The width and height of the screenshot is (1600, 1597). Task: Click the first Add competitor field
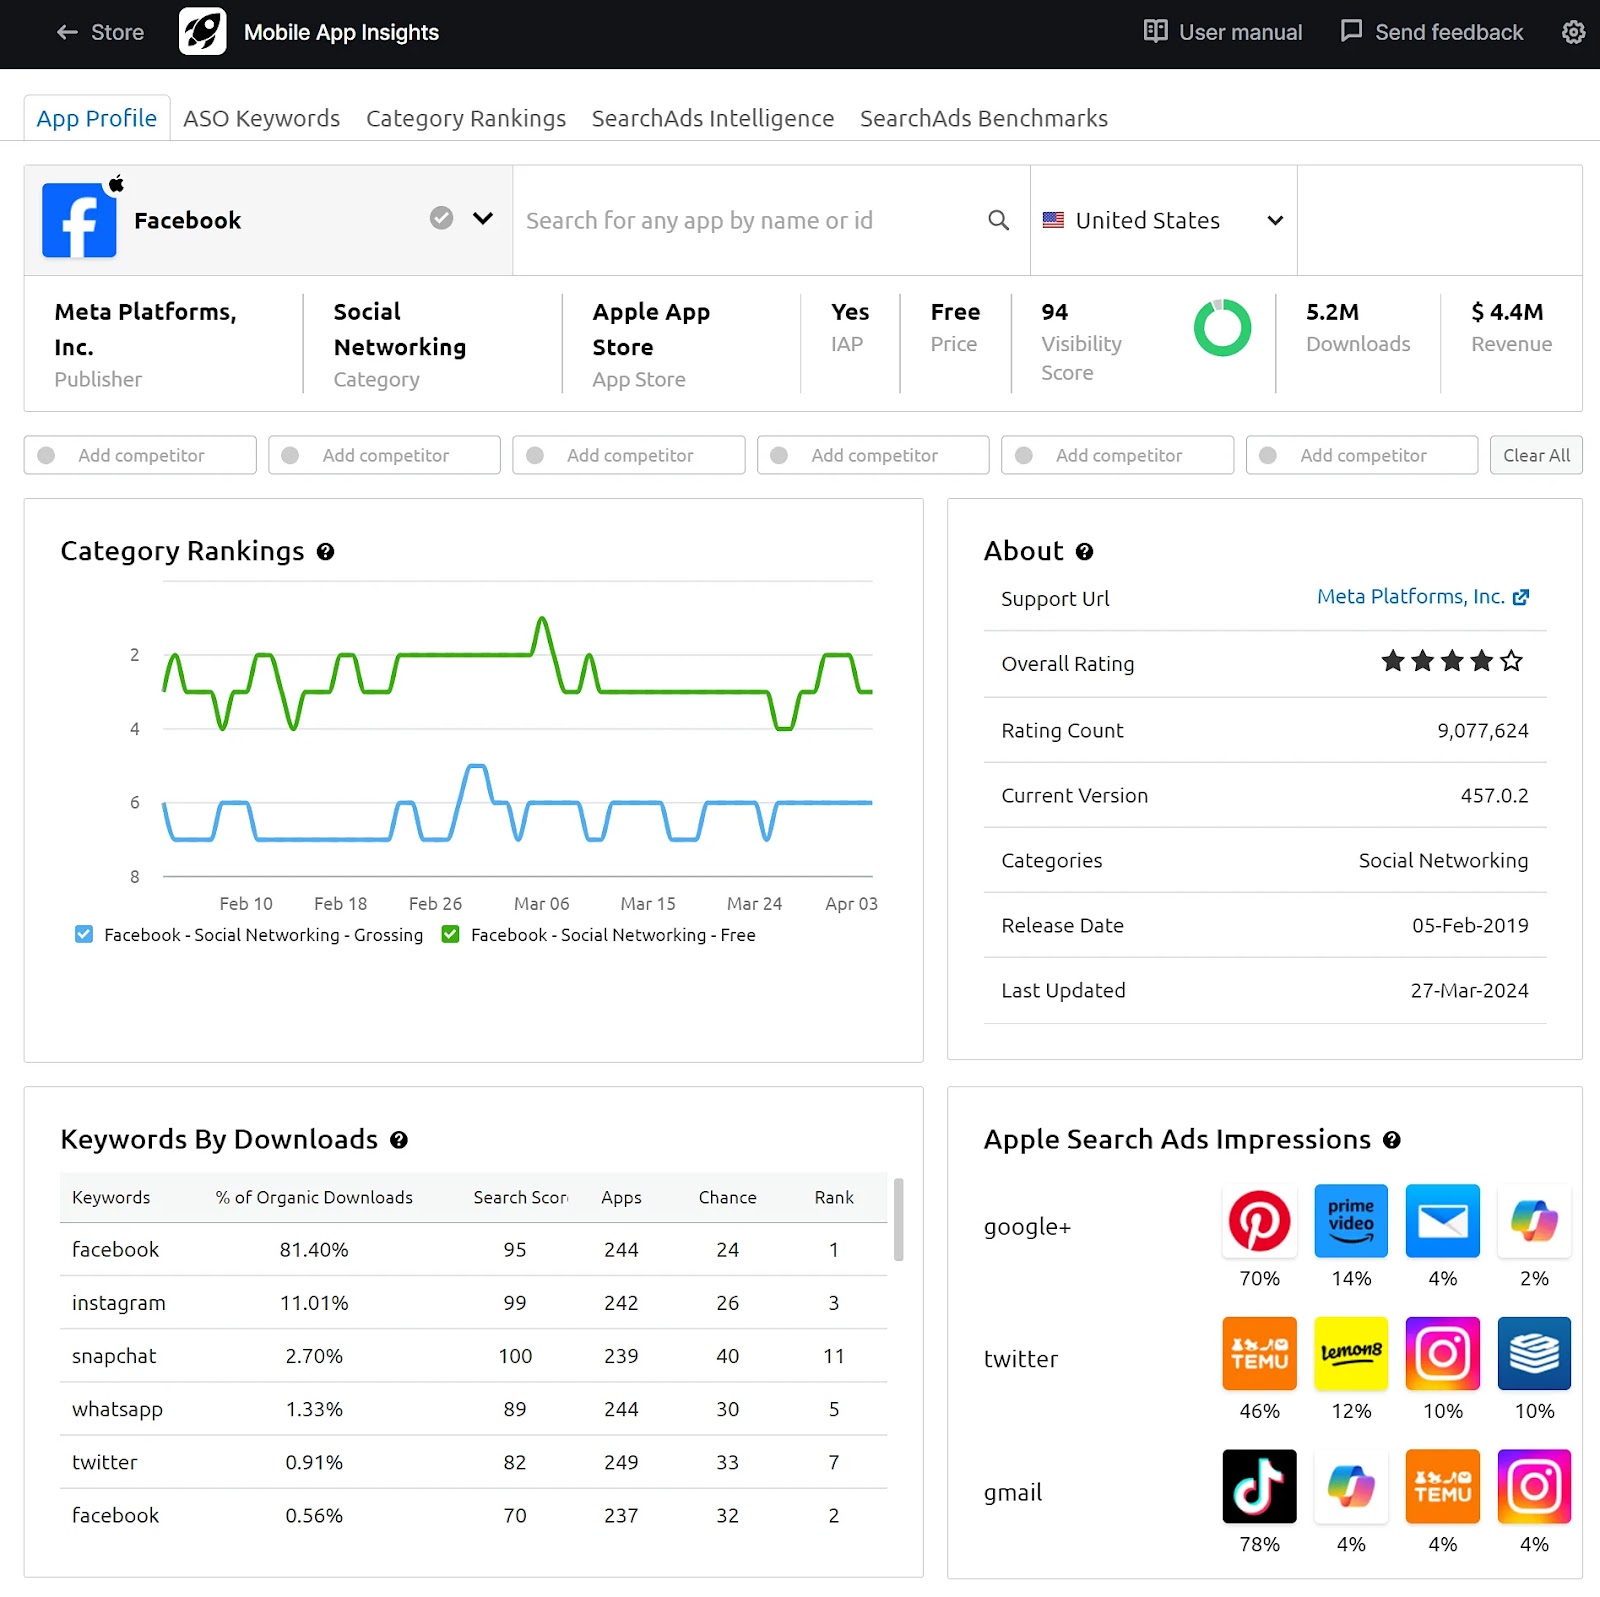point(140,455)
